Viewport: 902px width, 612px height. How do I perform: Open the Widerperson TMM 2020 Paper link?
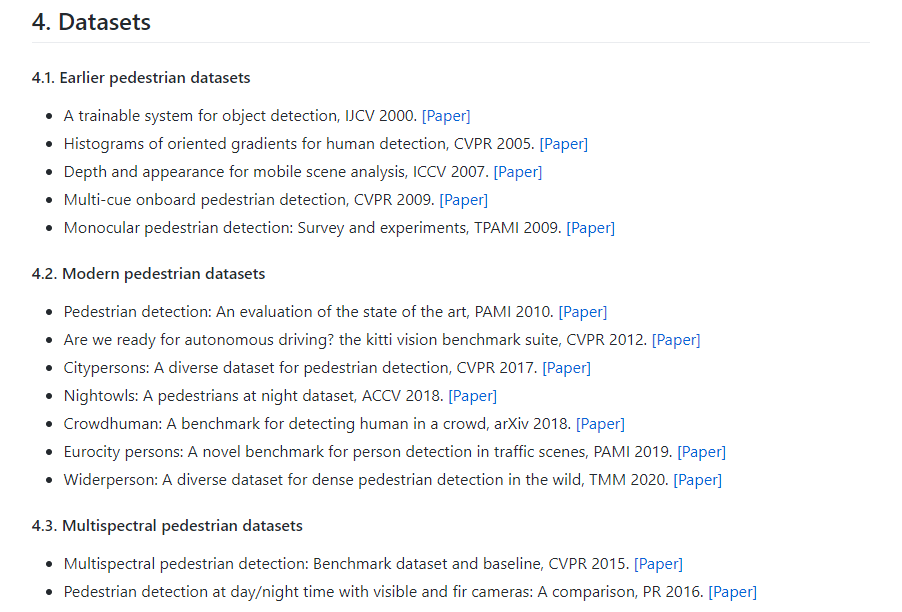point(698,480)
